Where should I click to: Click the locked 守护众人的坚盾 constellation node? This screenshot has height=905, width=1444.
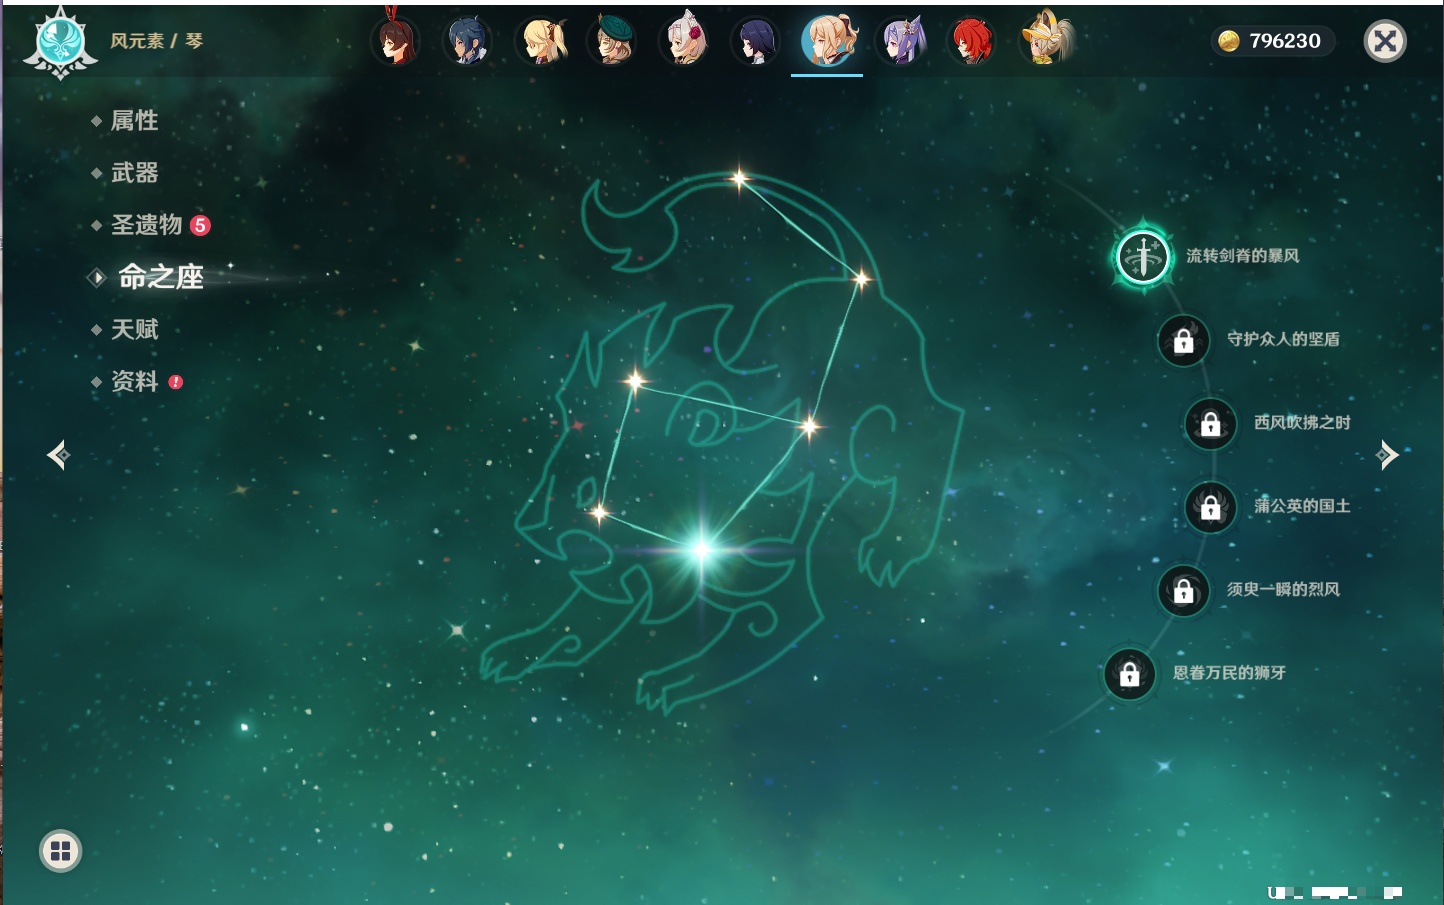pyautogui.click(x=1184, y=340)
